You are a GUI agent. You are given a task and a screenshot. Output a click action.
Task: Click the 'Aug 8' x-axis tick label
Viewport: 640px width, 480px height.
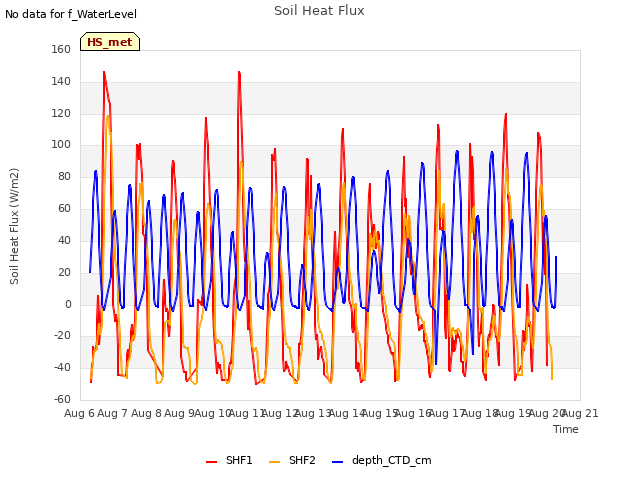click(146, 413)
